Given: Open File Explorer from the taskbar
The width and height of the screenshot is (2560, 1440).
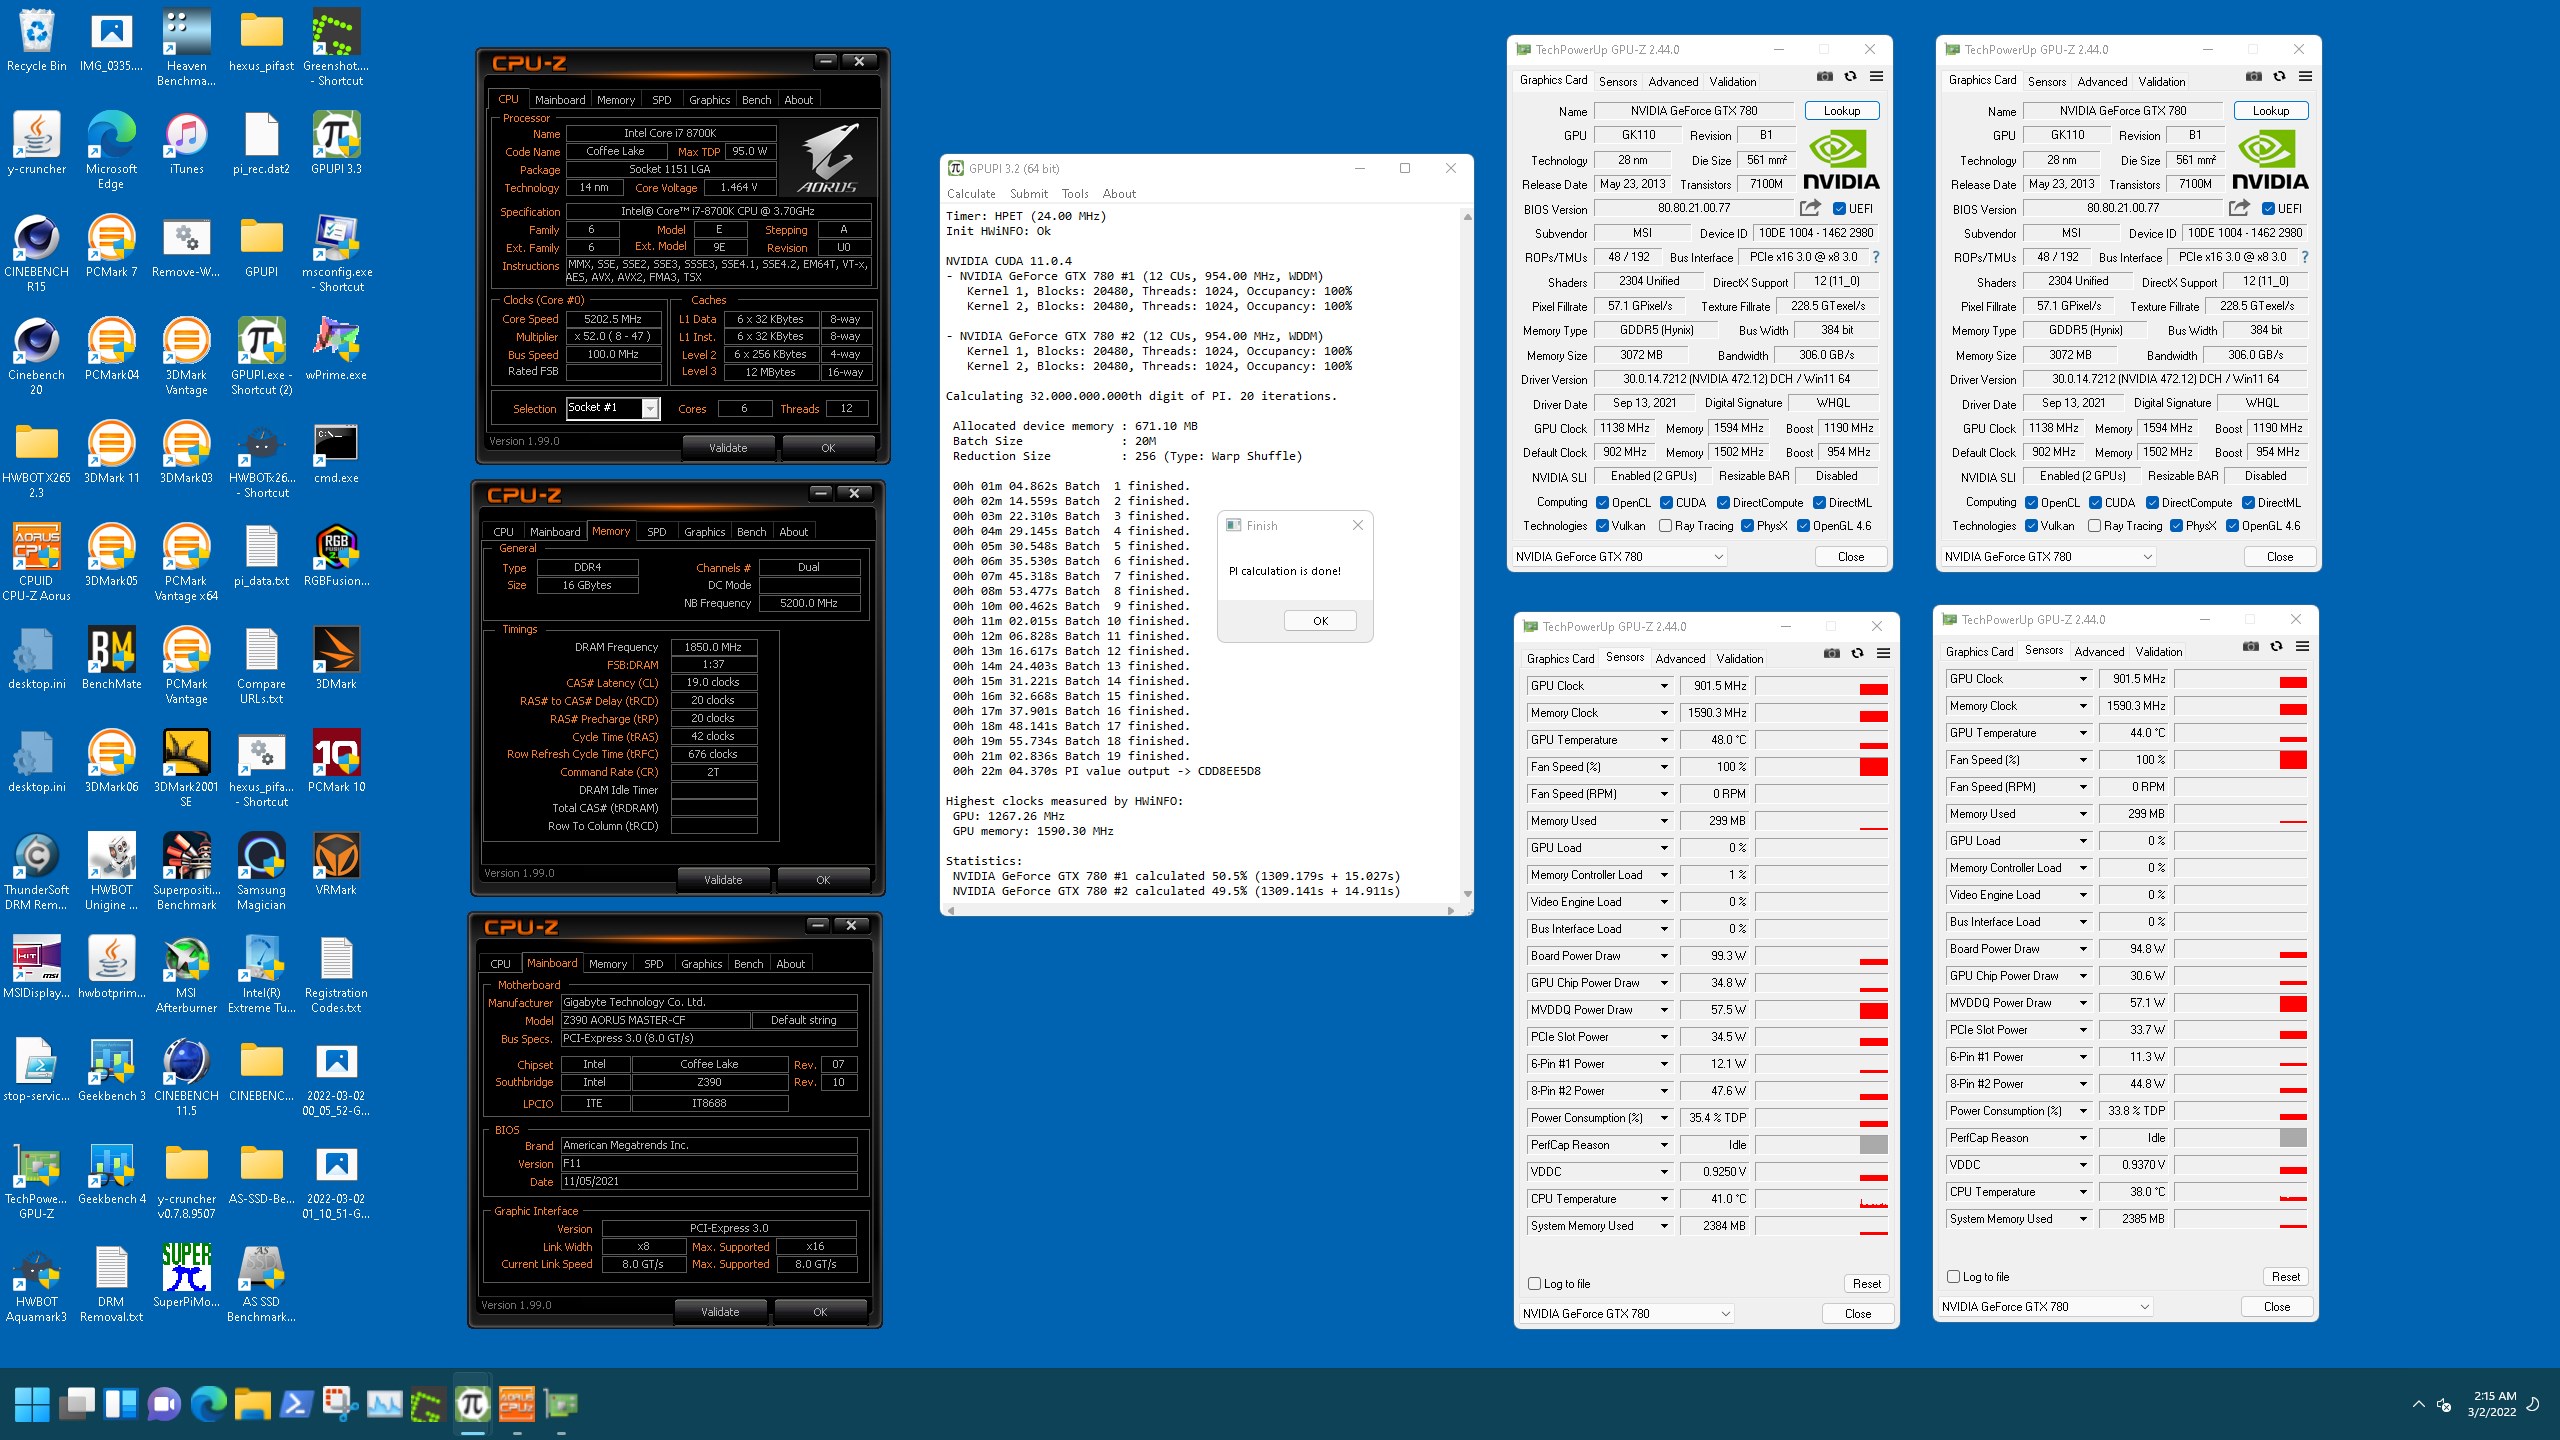Looking at the screenshot, I should [x=252, y=1404].
